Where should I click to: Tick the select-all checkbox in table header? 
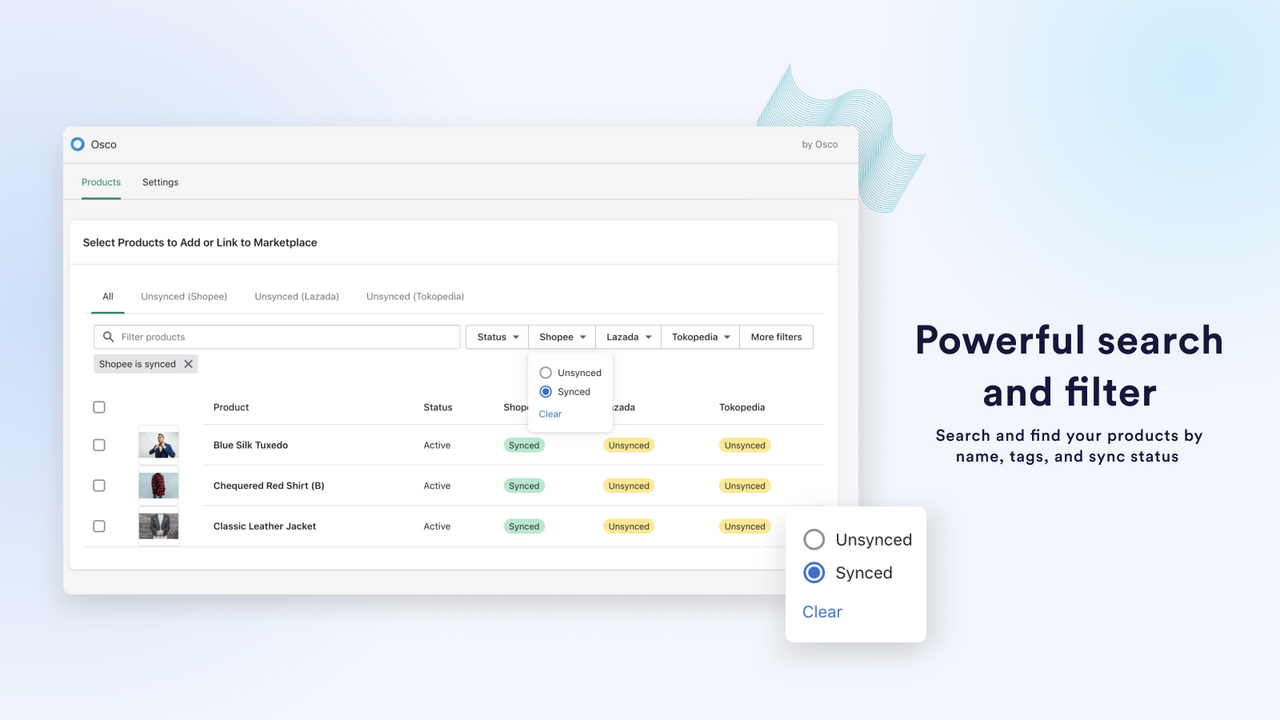tap(99, 407)
